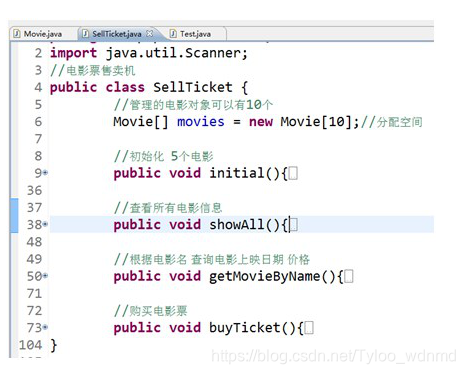Click line number 36 in gutter
This screenshot has height=374, width=465.
coord(35,191)
